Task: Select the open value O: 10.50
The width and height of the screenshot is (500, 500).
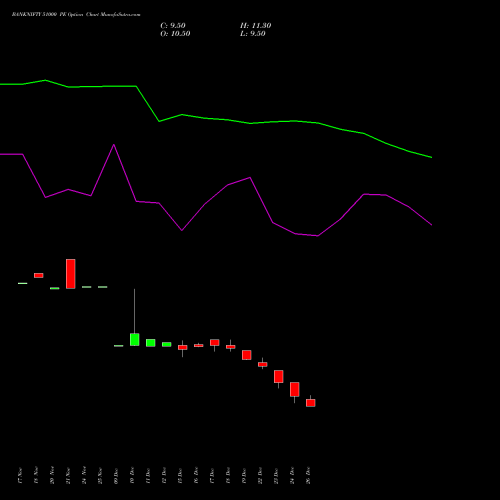Action: pyautogui.click(x=175, y=34)
